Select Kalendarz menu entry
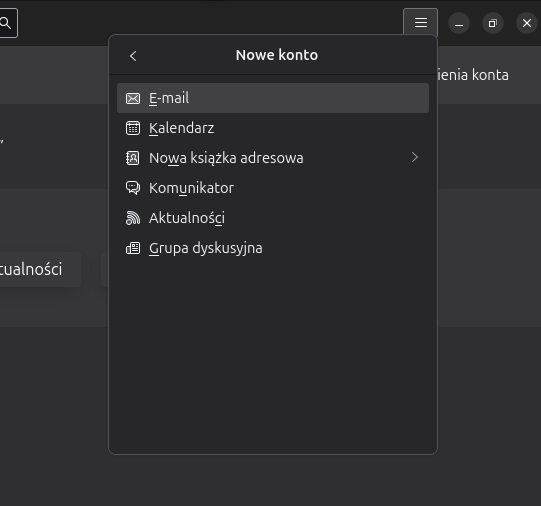Image resolution: width=541 pixels, height=506 pixels. (x=273, y=128)
